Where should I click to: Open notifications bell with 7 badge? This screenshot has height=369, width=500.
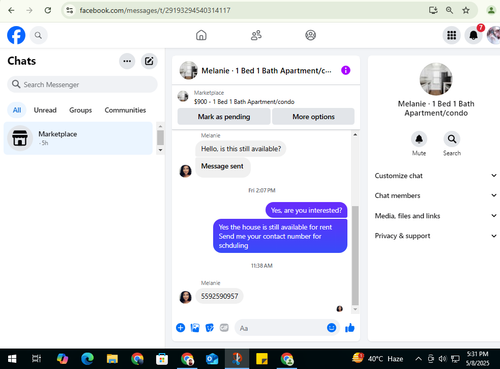point(474,35)
